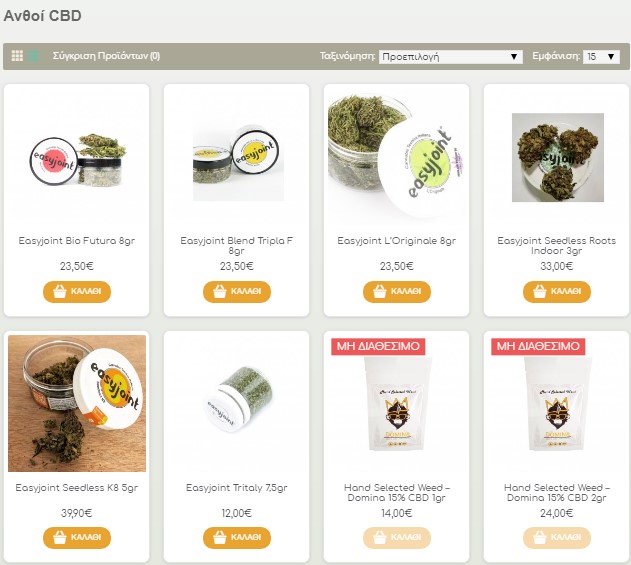The image size is (631, 565).
Task: Add Easyjoint Bio Futura 8gr to basket
Action: (x=77, y=291)
